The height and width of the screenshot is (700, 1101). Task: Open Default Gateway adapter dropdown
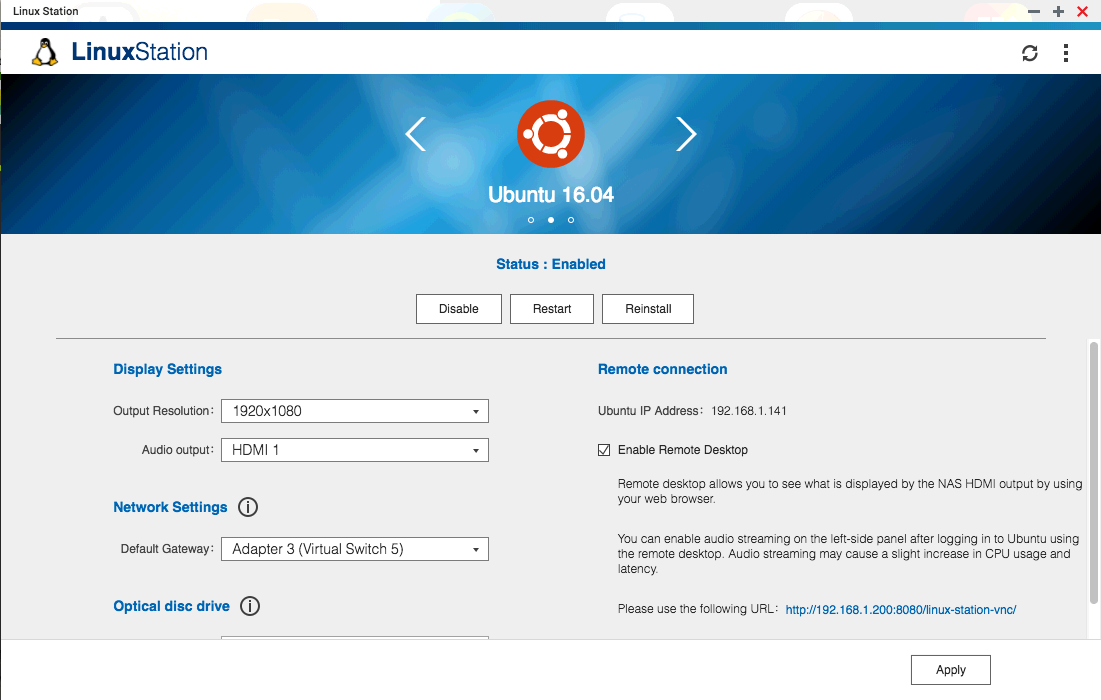(x=355, y=549)
